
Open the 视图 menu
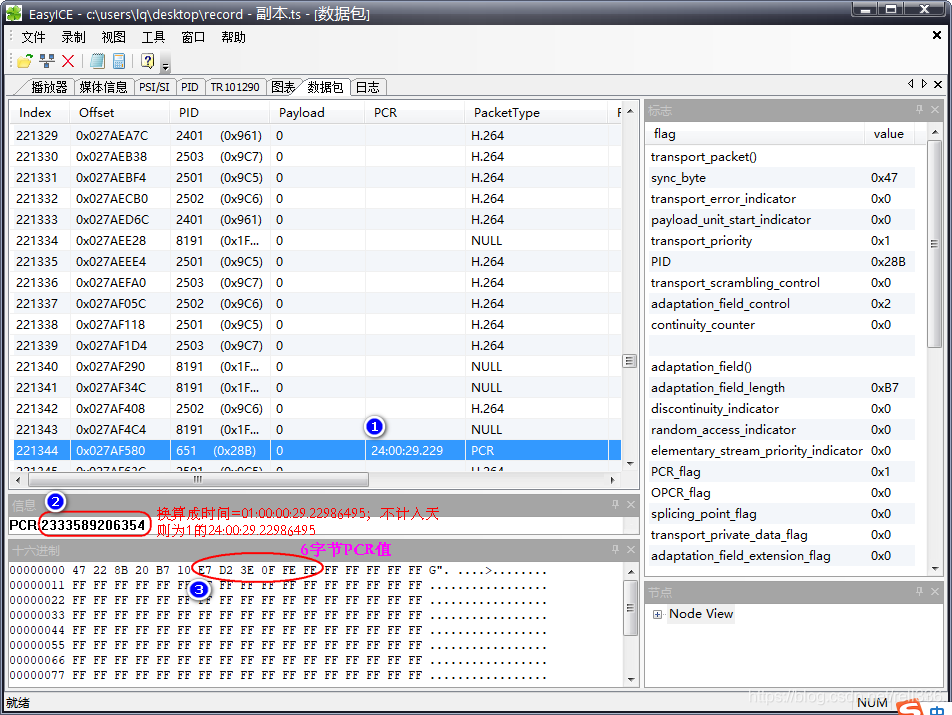tap(114, 37)
